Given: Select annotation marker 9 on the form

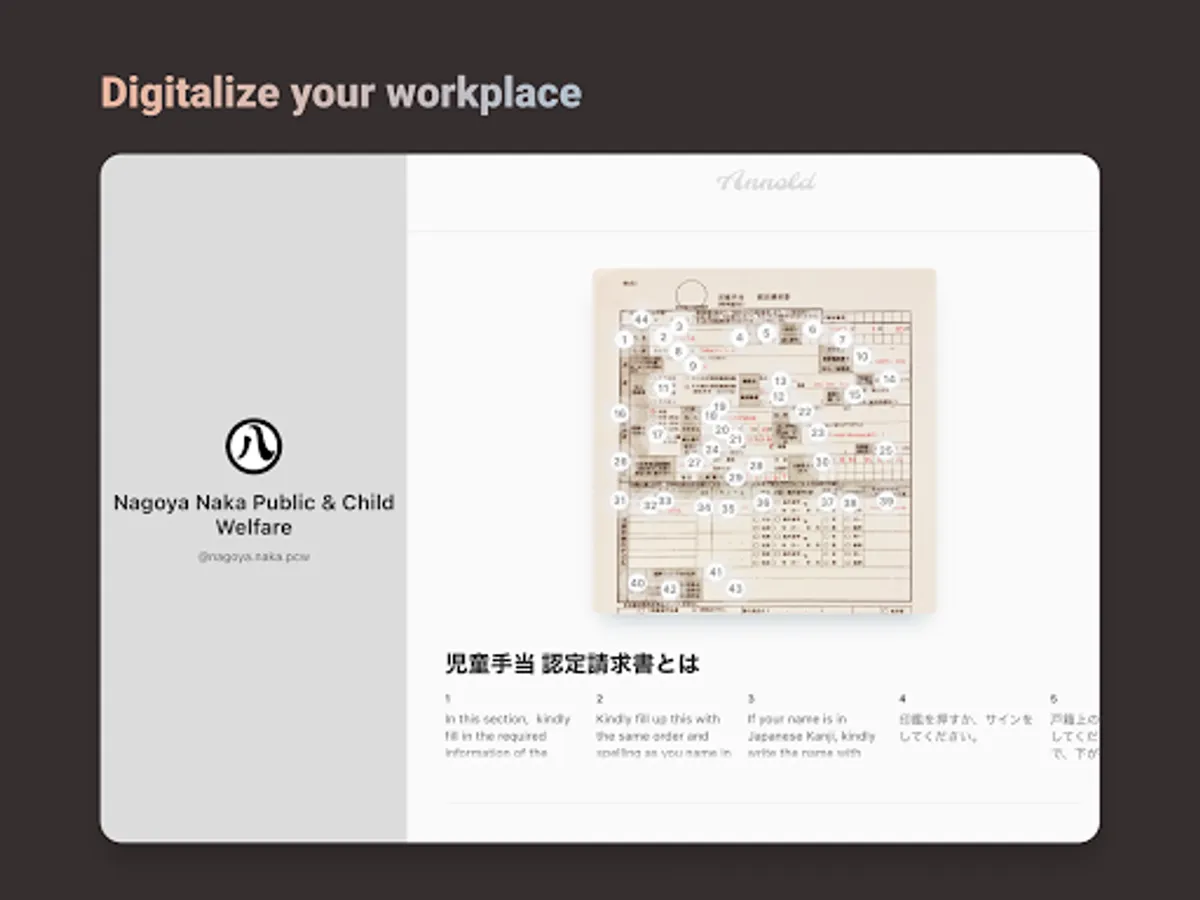Looking at the screenshot, I should 692,366.
